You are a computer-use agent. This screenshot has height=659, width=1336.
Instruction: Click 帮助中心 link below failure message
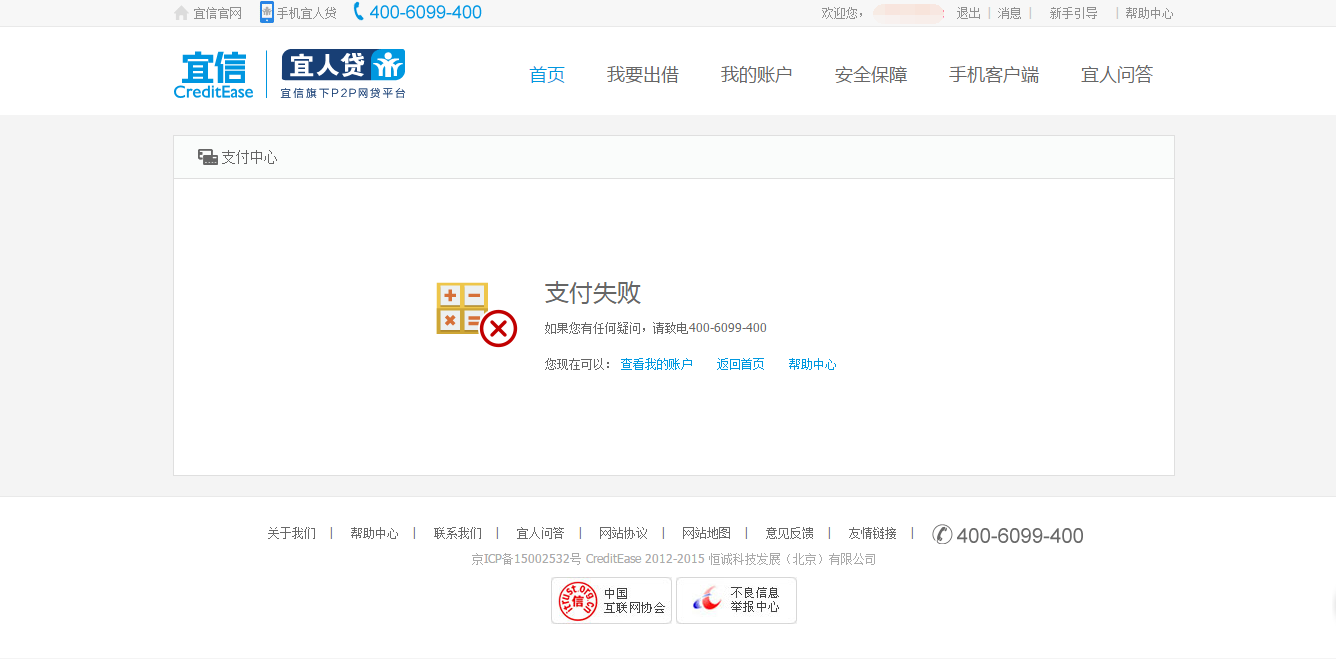coord(812,365)
